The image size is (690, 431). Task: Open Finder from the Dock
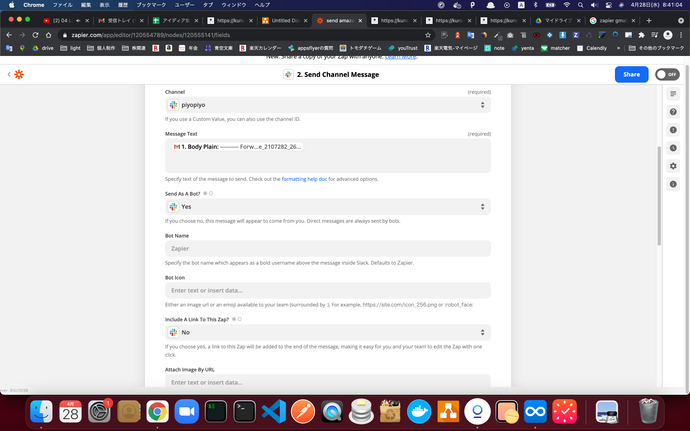pyautogui.click(x=41, y=412)
